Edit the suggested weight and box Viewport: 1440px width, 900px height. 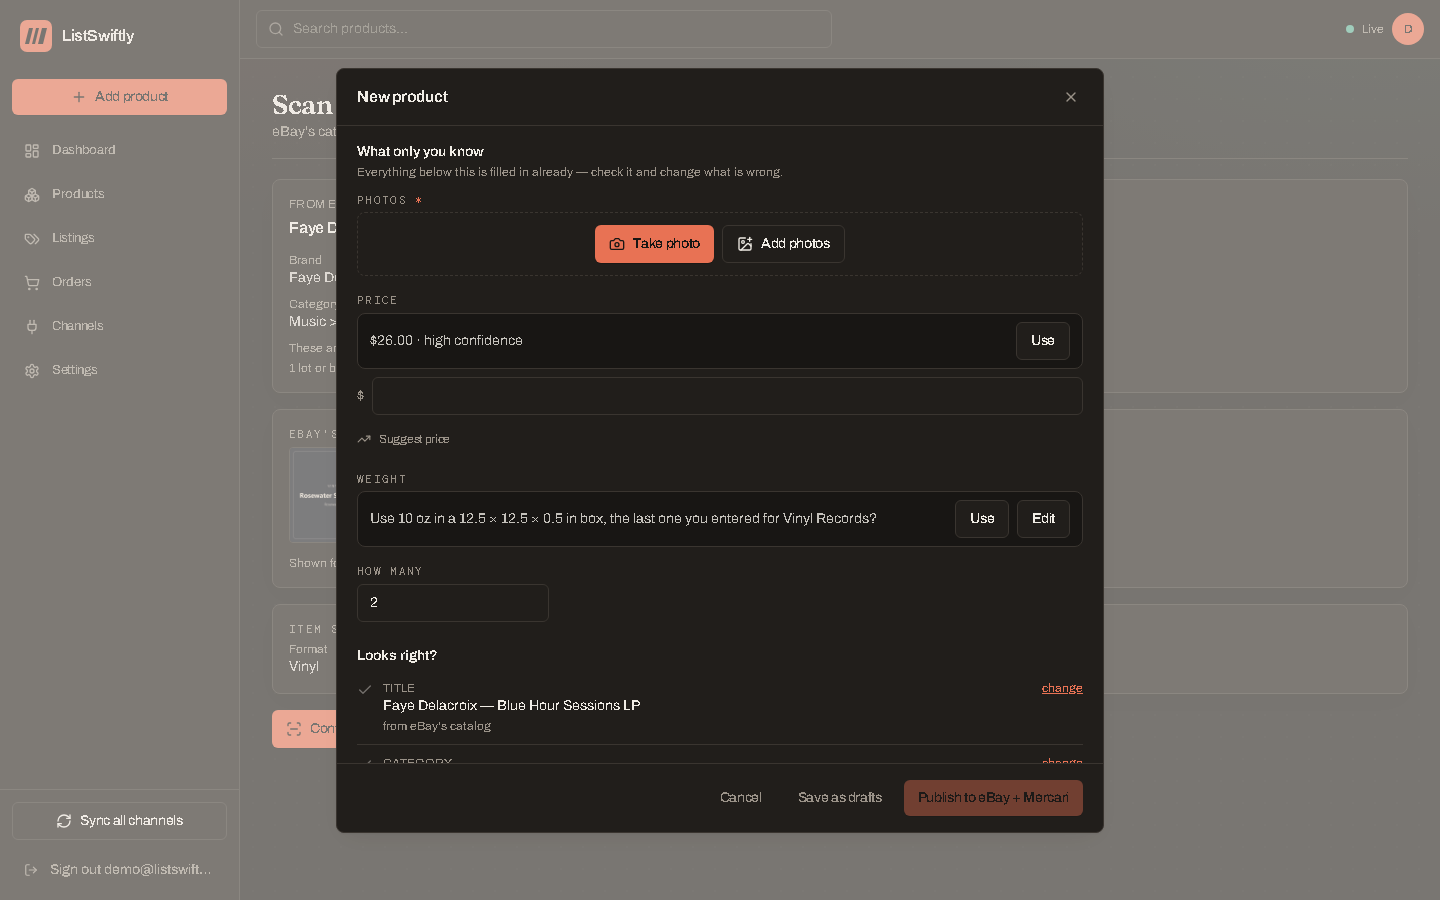(1043, 519)
